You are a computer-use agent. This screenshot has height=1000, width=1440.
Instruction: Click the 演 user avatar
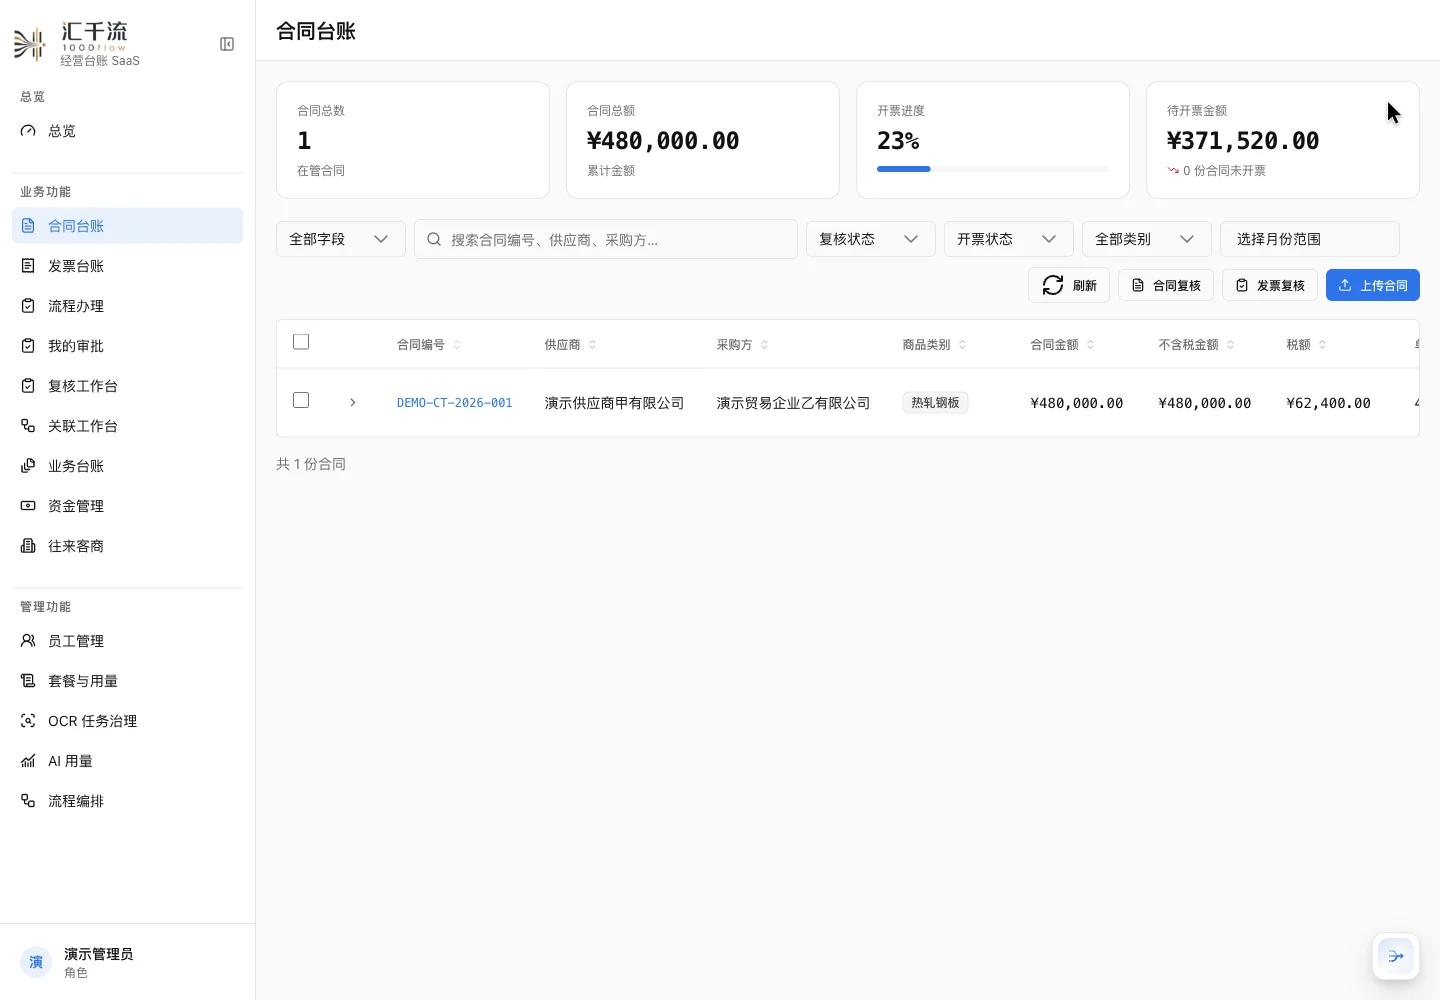pos(36,962)
